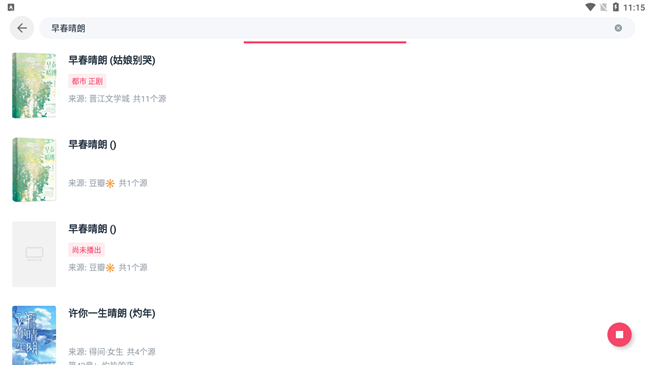Viewport: 650px width, 365px height.
Task: Select the 都市 正剧 tag
Action: (87, 81)
